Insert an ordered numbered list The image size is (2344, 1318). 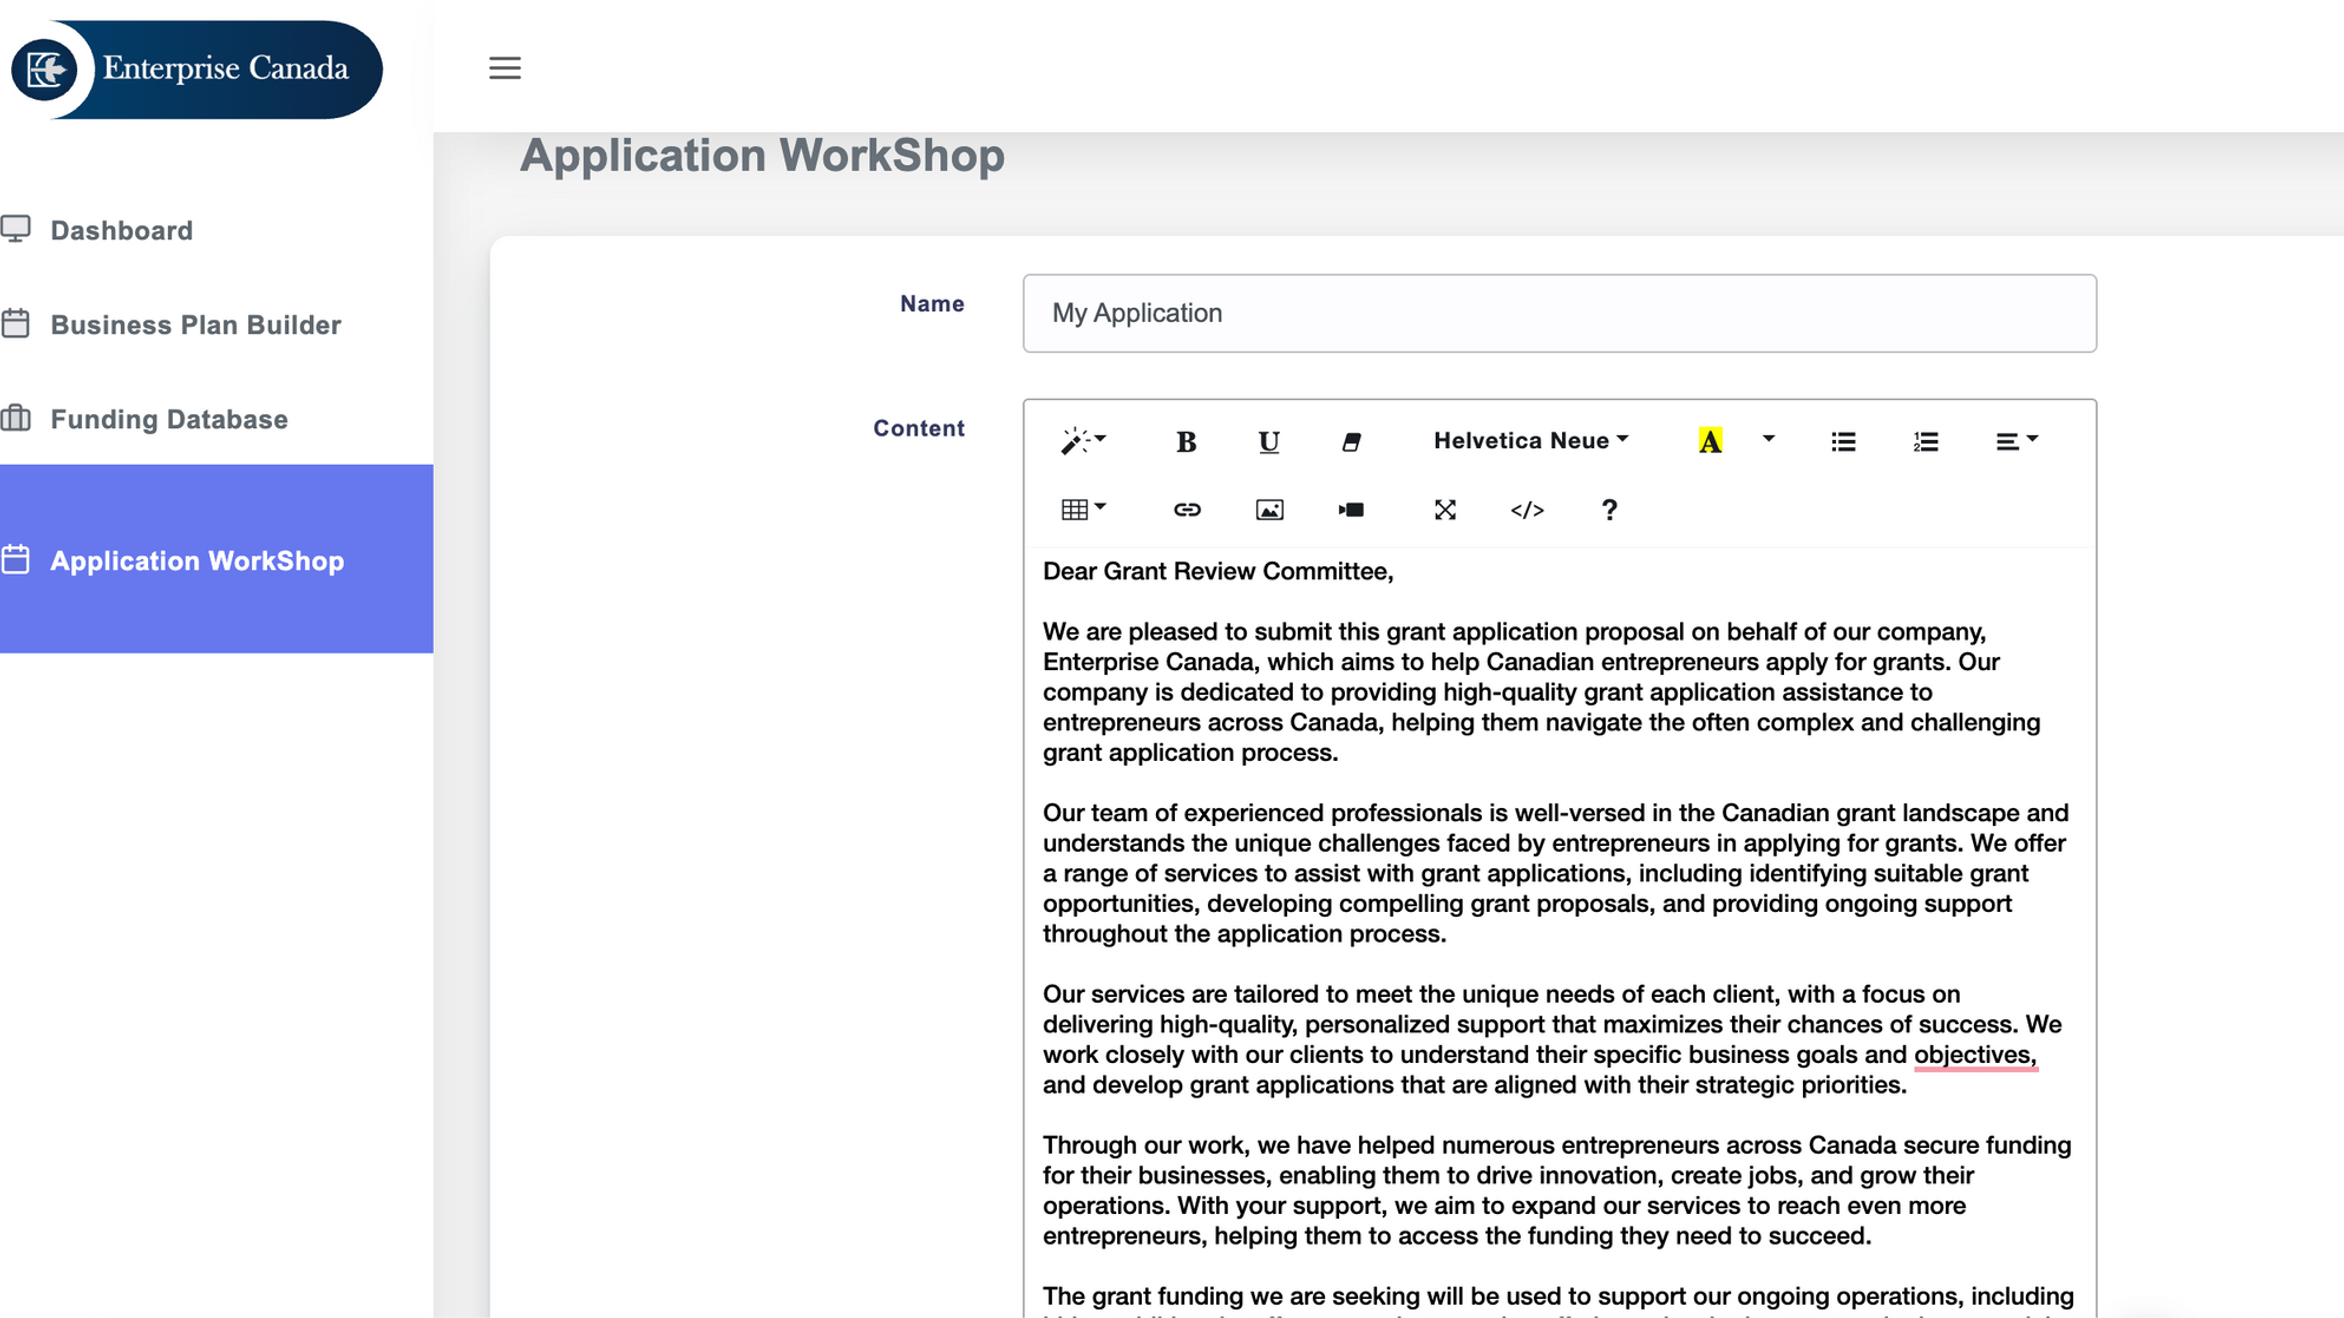click(1926, 441)
